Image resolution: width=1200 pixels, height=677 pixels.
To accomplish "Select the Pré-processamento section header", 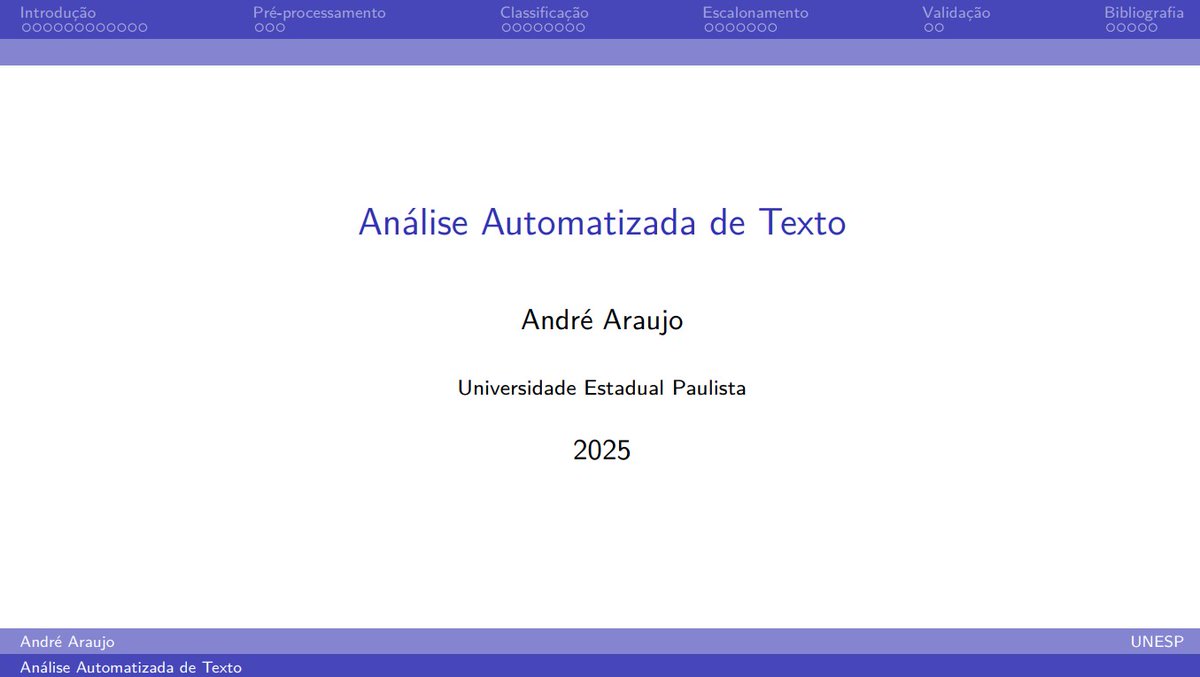I will pos(320,12).
